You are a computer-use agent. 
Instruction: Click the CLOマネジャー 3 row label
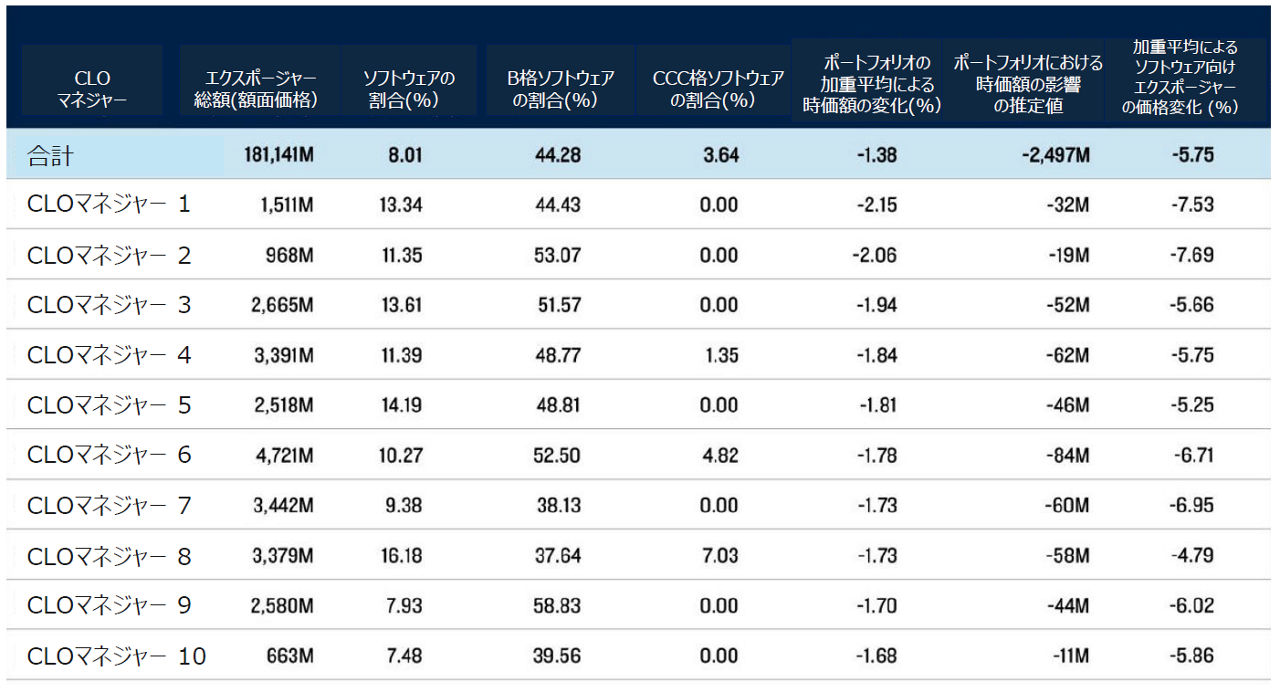(108, 305)
